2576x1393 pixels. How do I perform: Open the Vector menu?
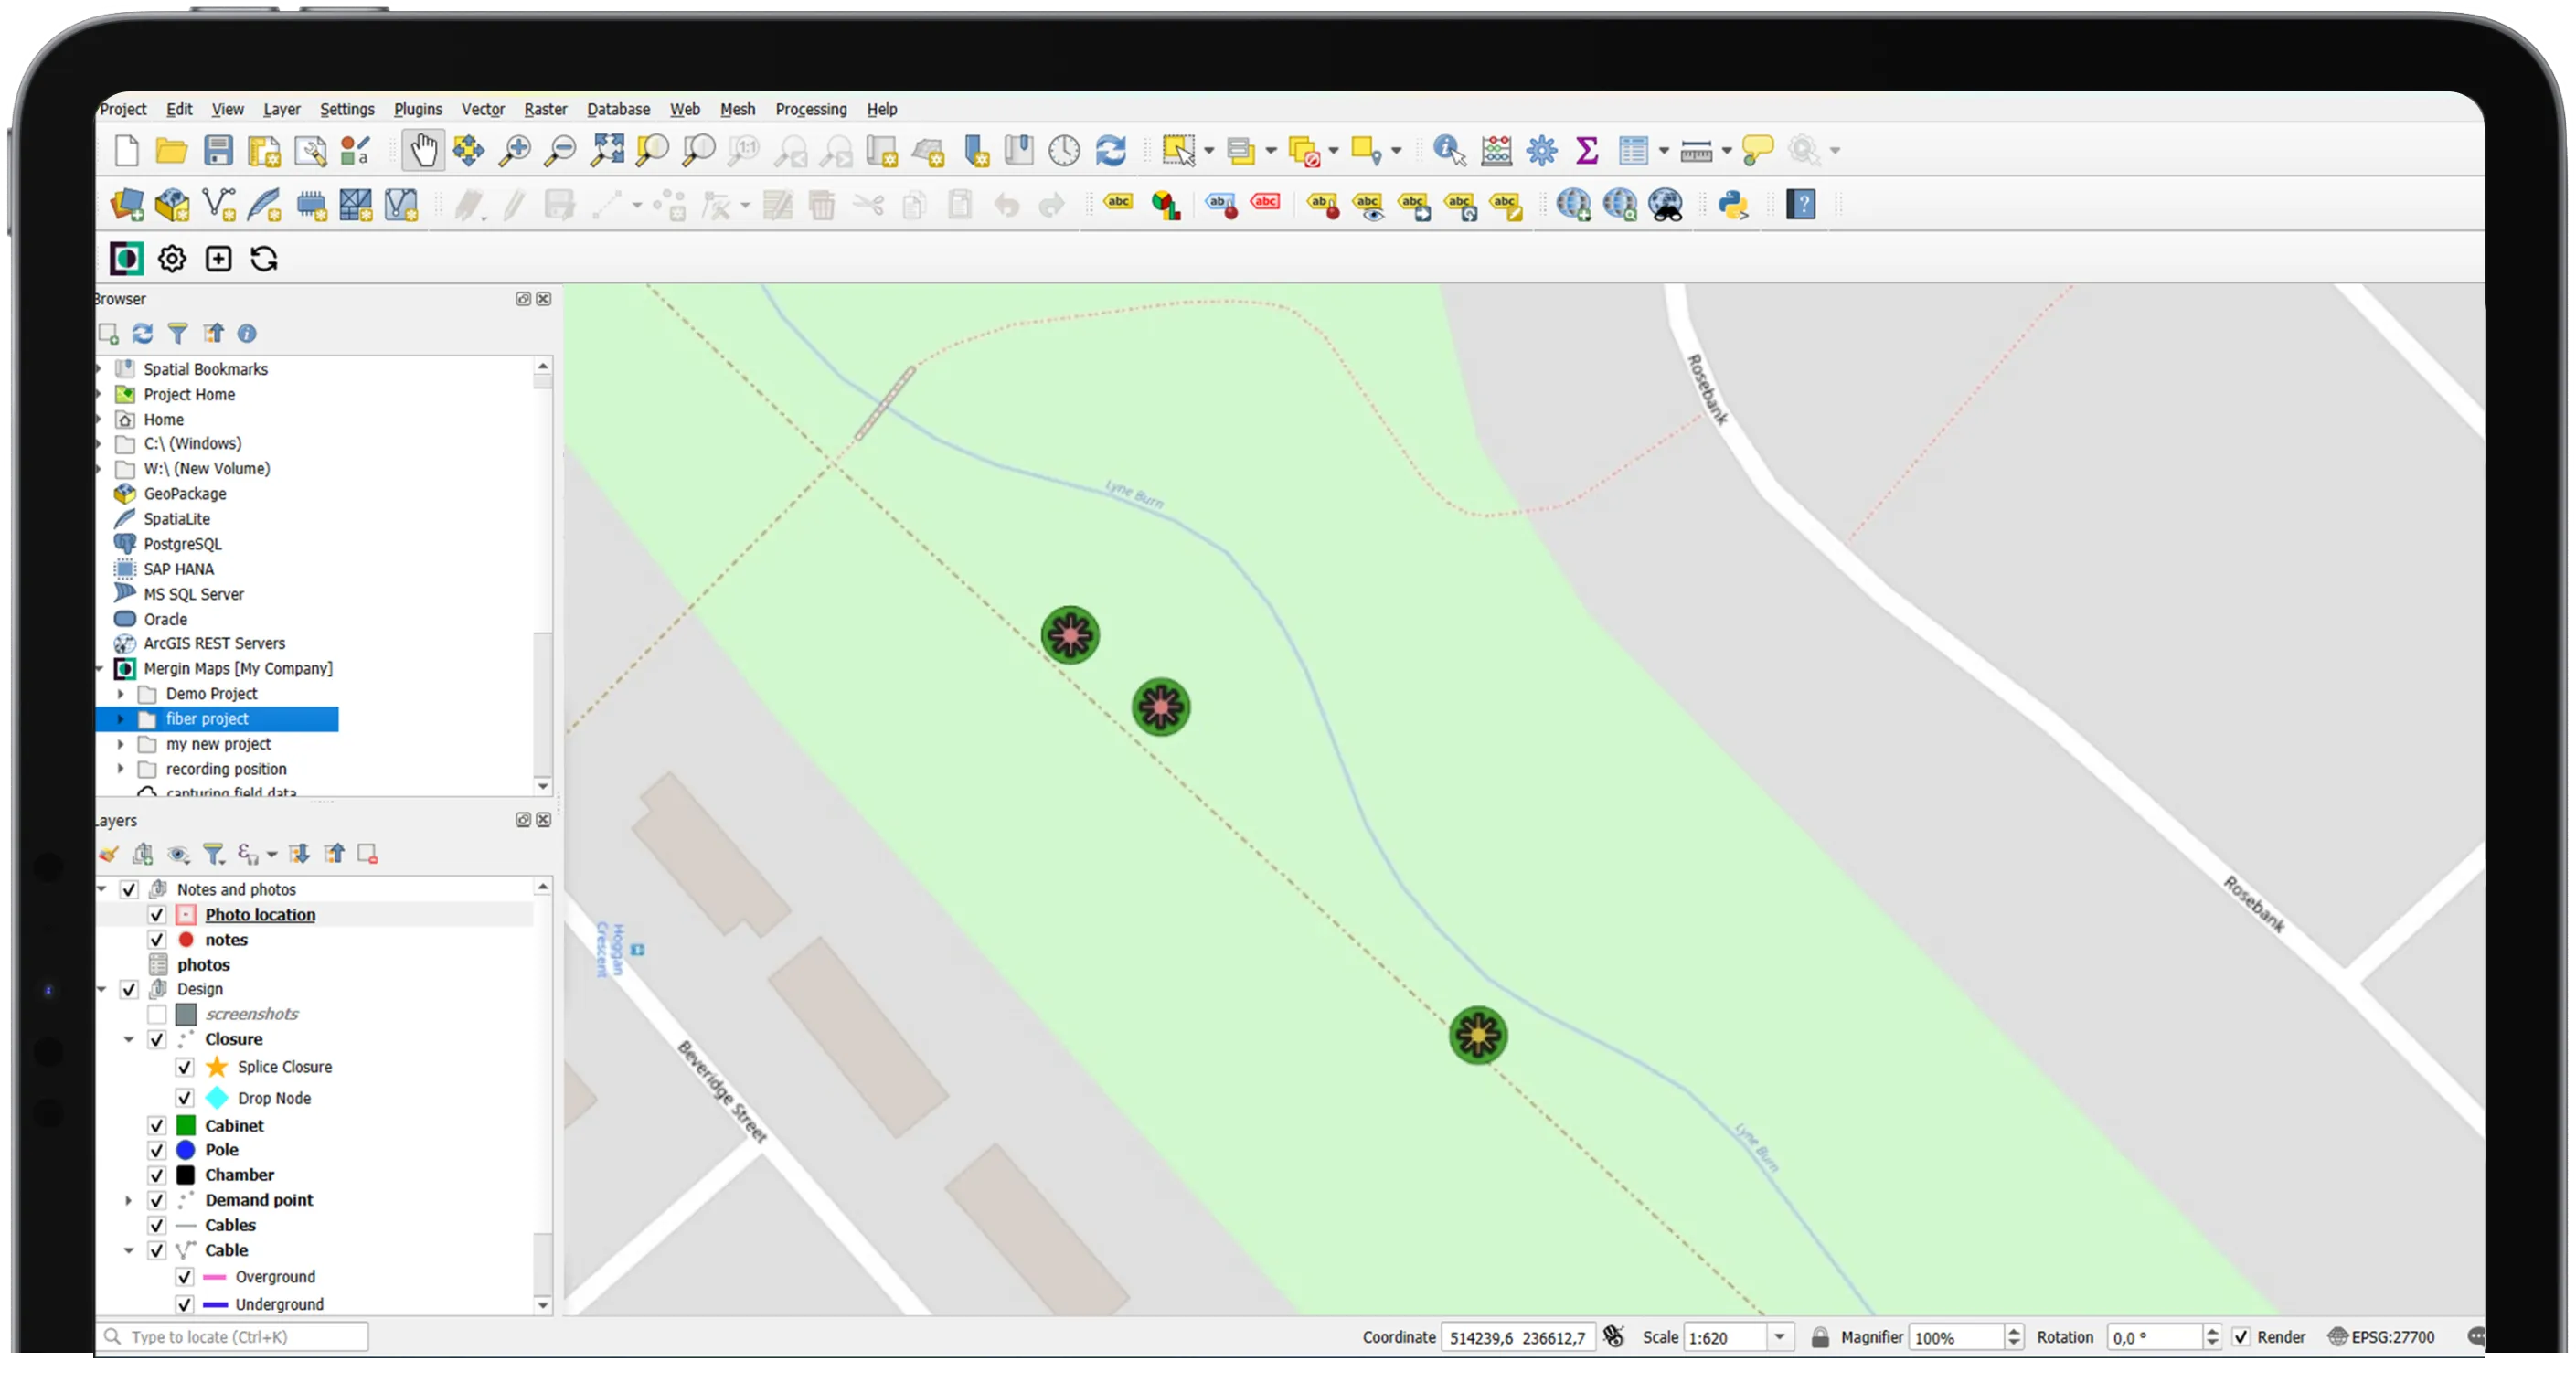click(482, 109)
